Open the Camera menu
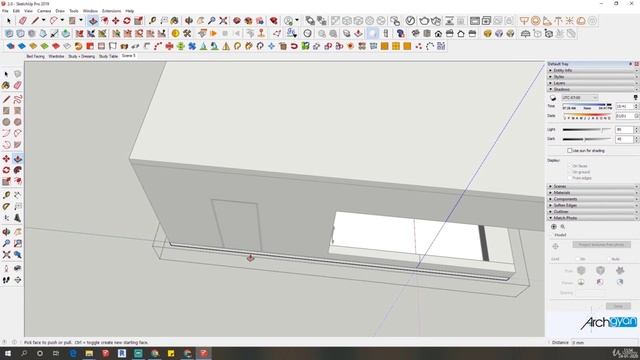 (x=44, y=11)
